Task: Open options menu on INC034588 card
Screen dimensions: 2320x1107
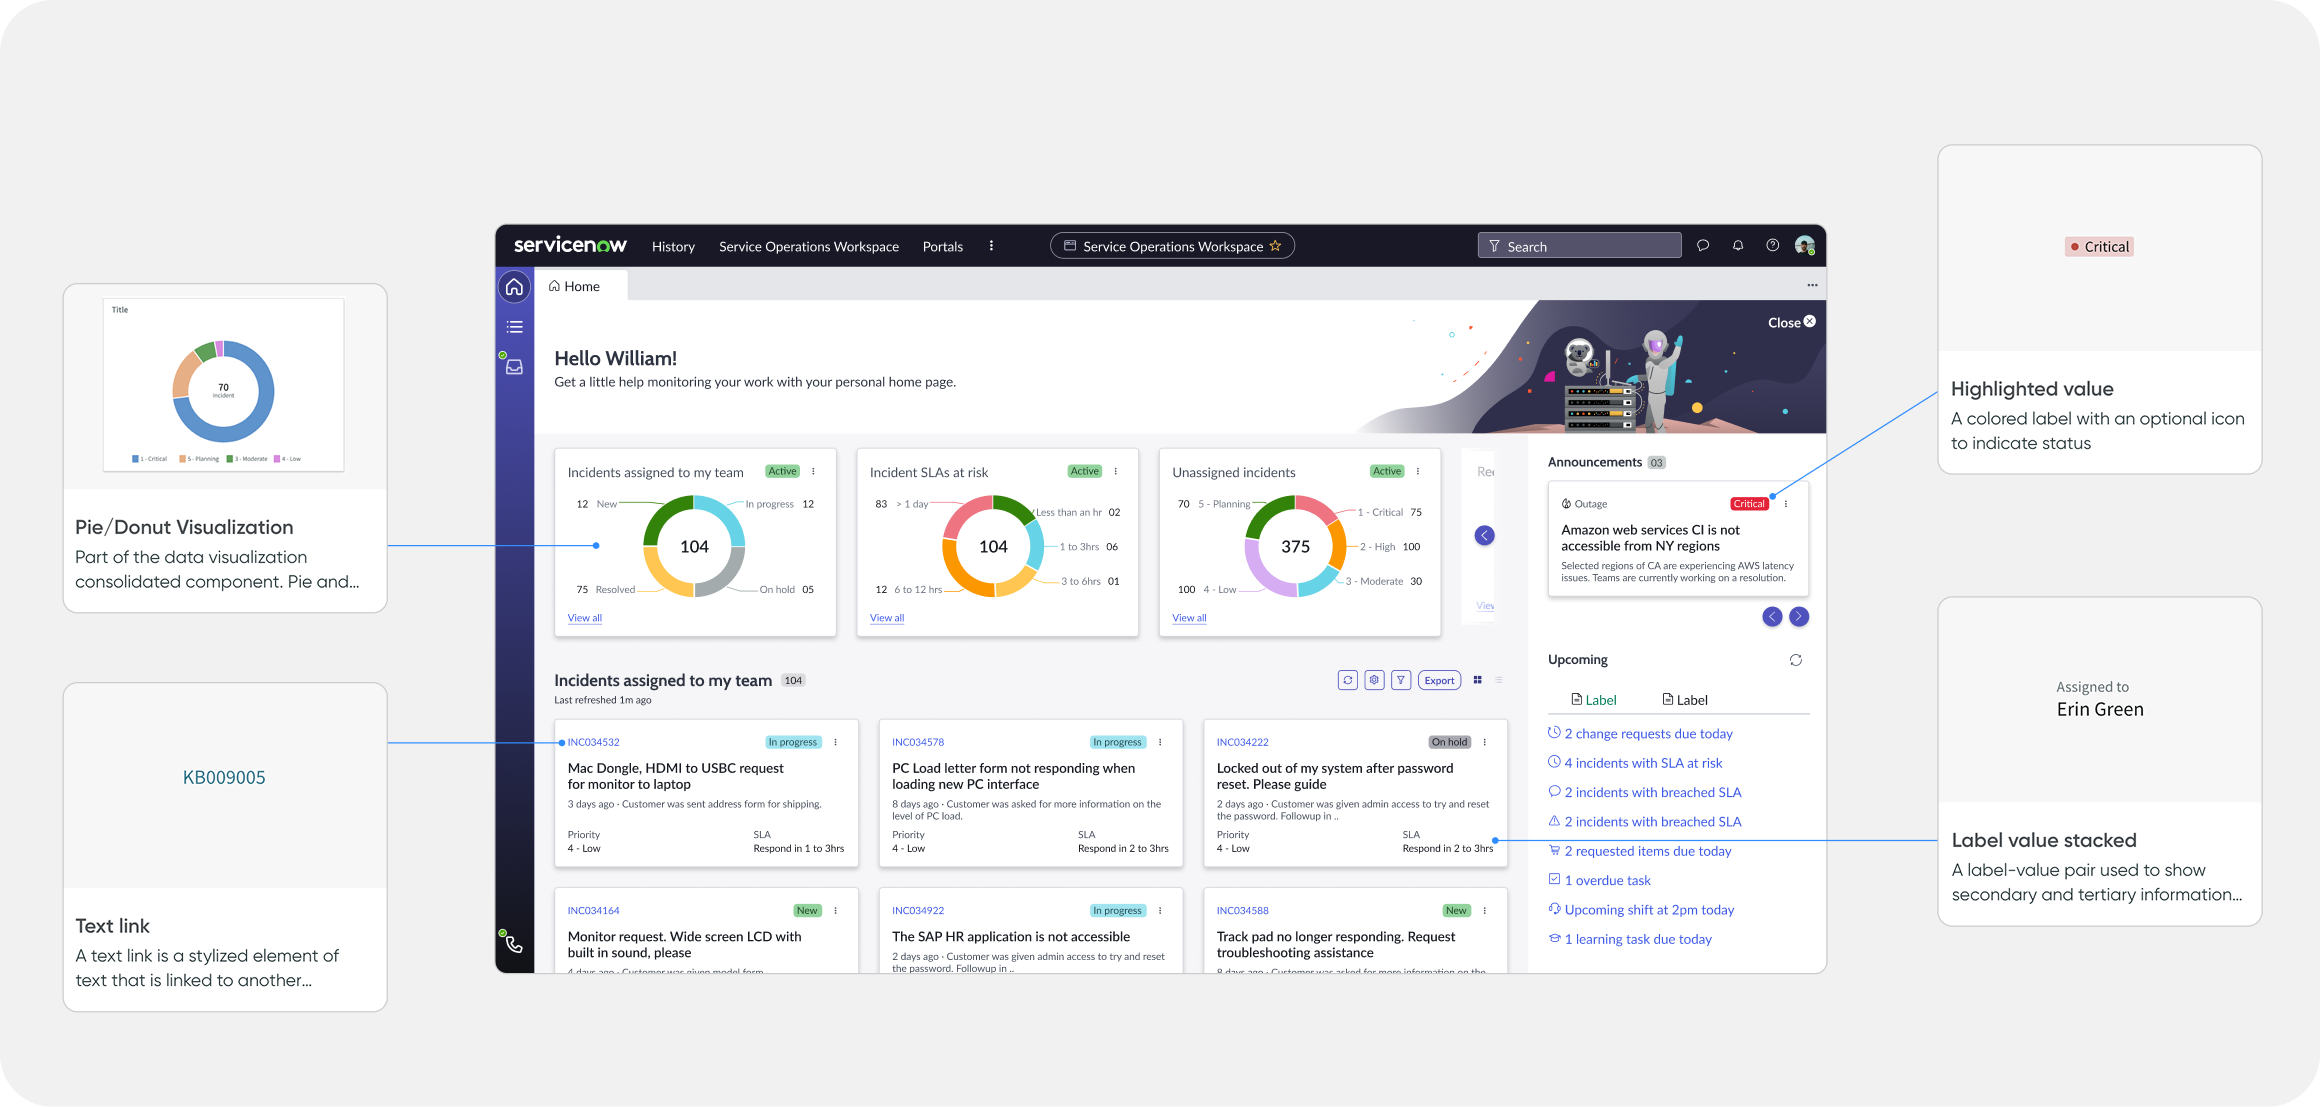Action: (x=1485, y=911)
